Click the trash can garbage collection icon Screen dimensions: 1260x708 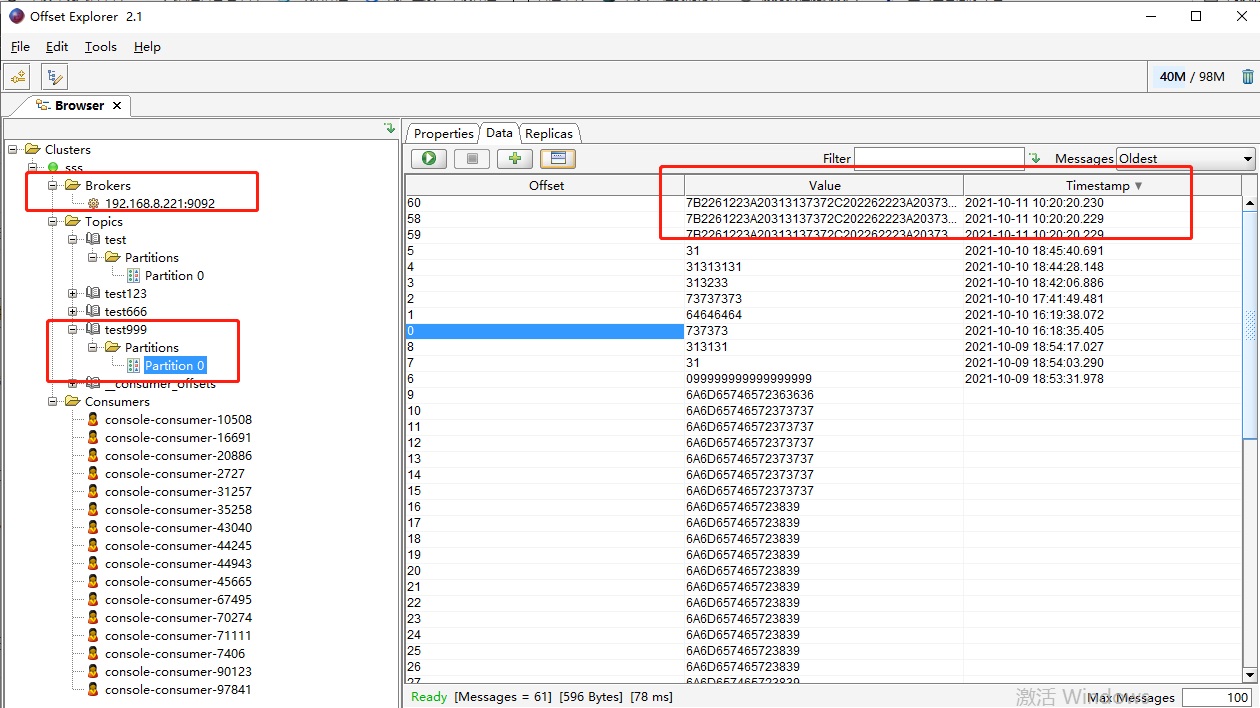1247,76
